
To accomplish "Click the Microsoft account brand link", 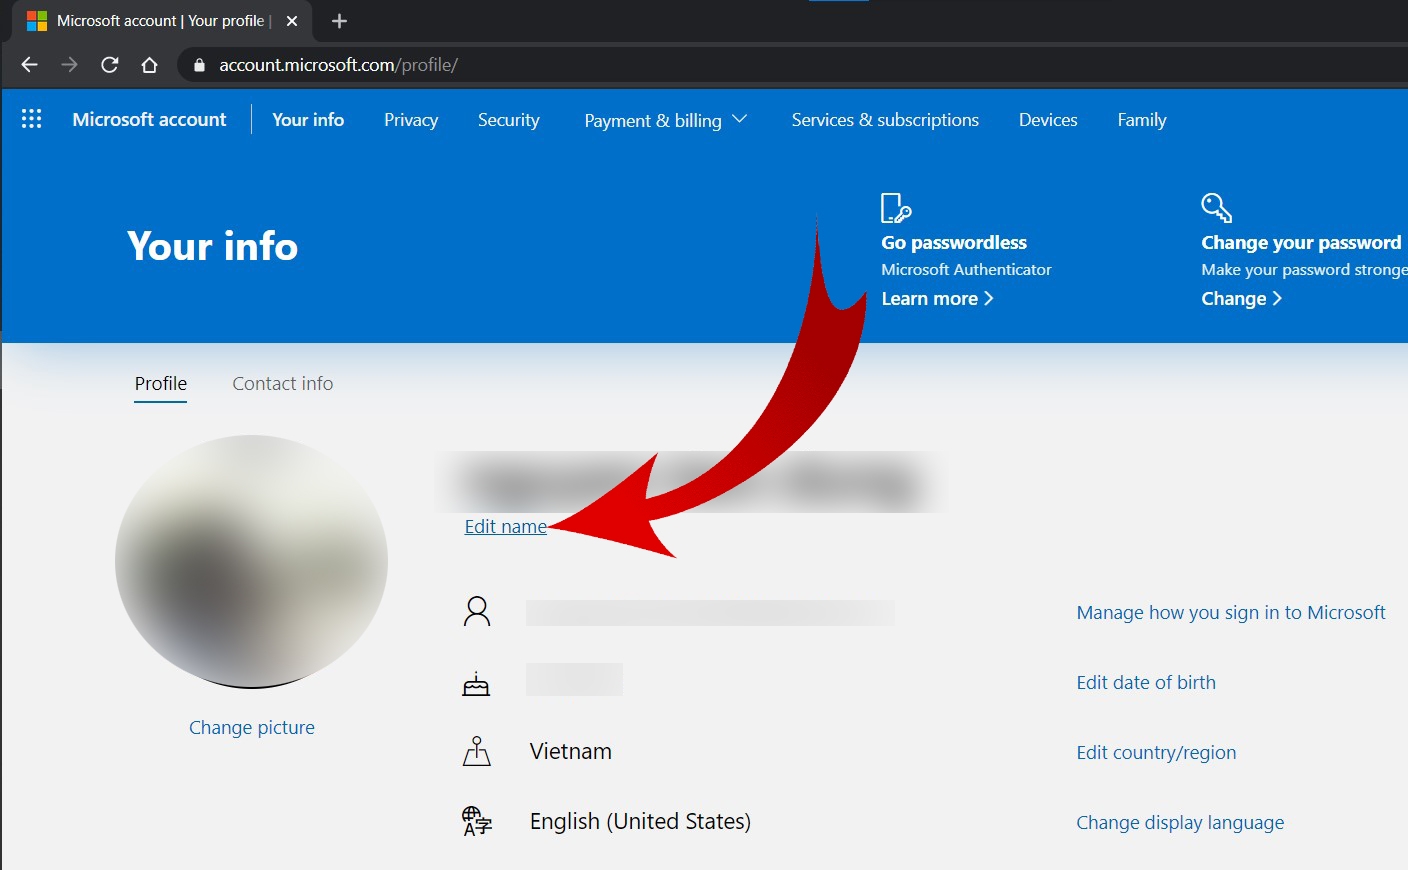I will tap(149, 119).
